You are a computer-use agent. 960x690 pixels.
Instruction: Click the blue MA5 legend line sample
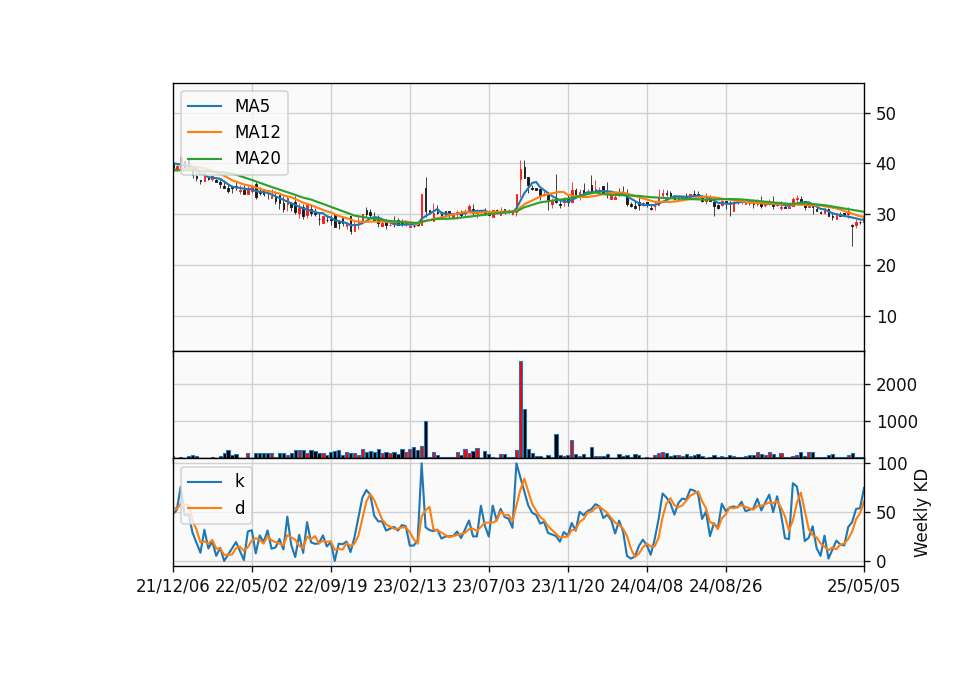[x=204, y=106]
